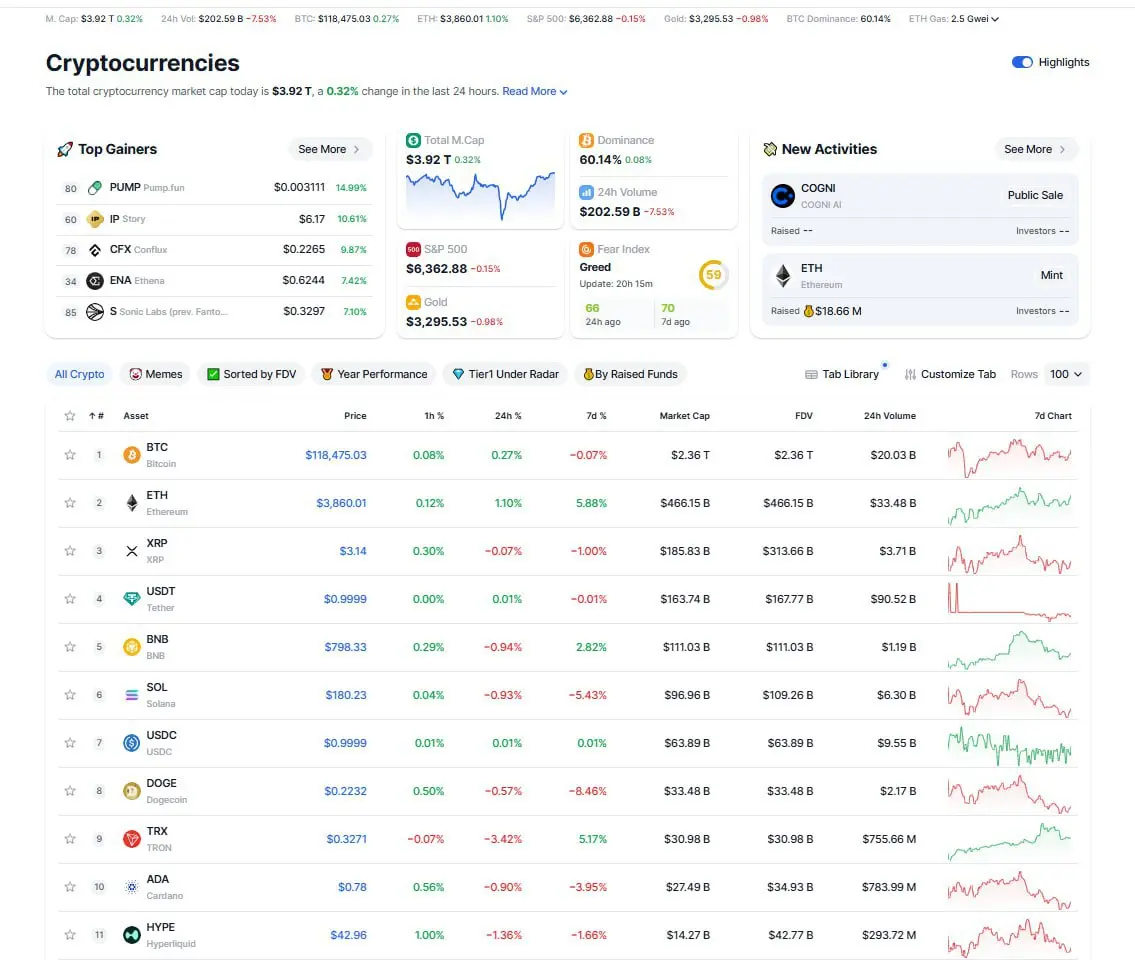This screenshot has height=960, width=1135.
Task: Click the S&P 500 red badge icon
Action: (x=413, y=250)
